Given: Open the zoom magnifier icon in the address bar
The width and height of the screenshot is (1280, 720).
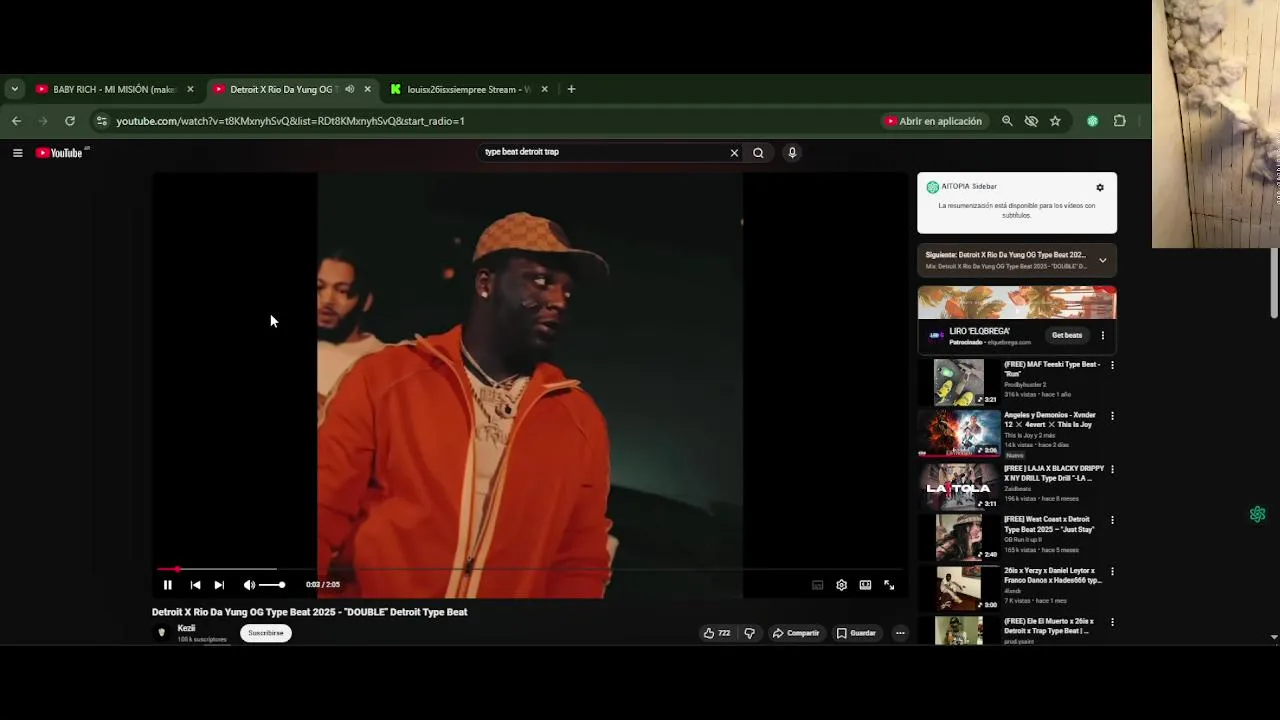Looking at the screenshot, I should pyautogui.click(x=1007, y=121).
